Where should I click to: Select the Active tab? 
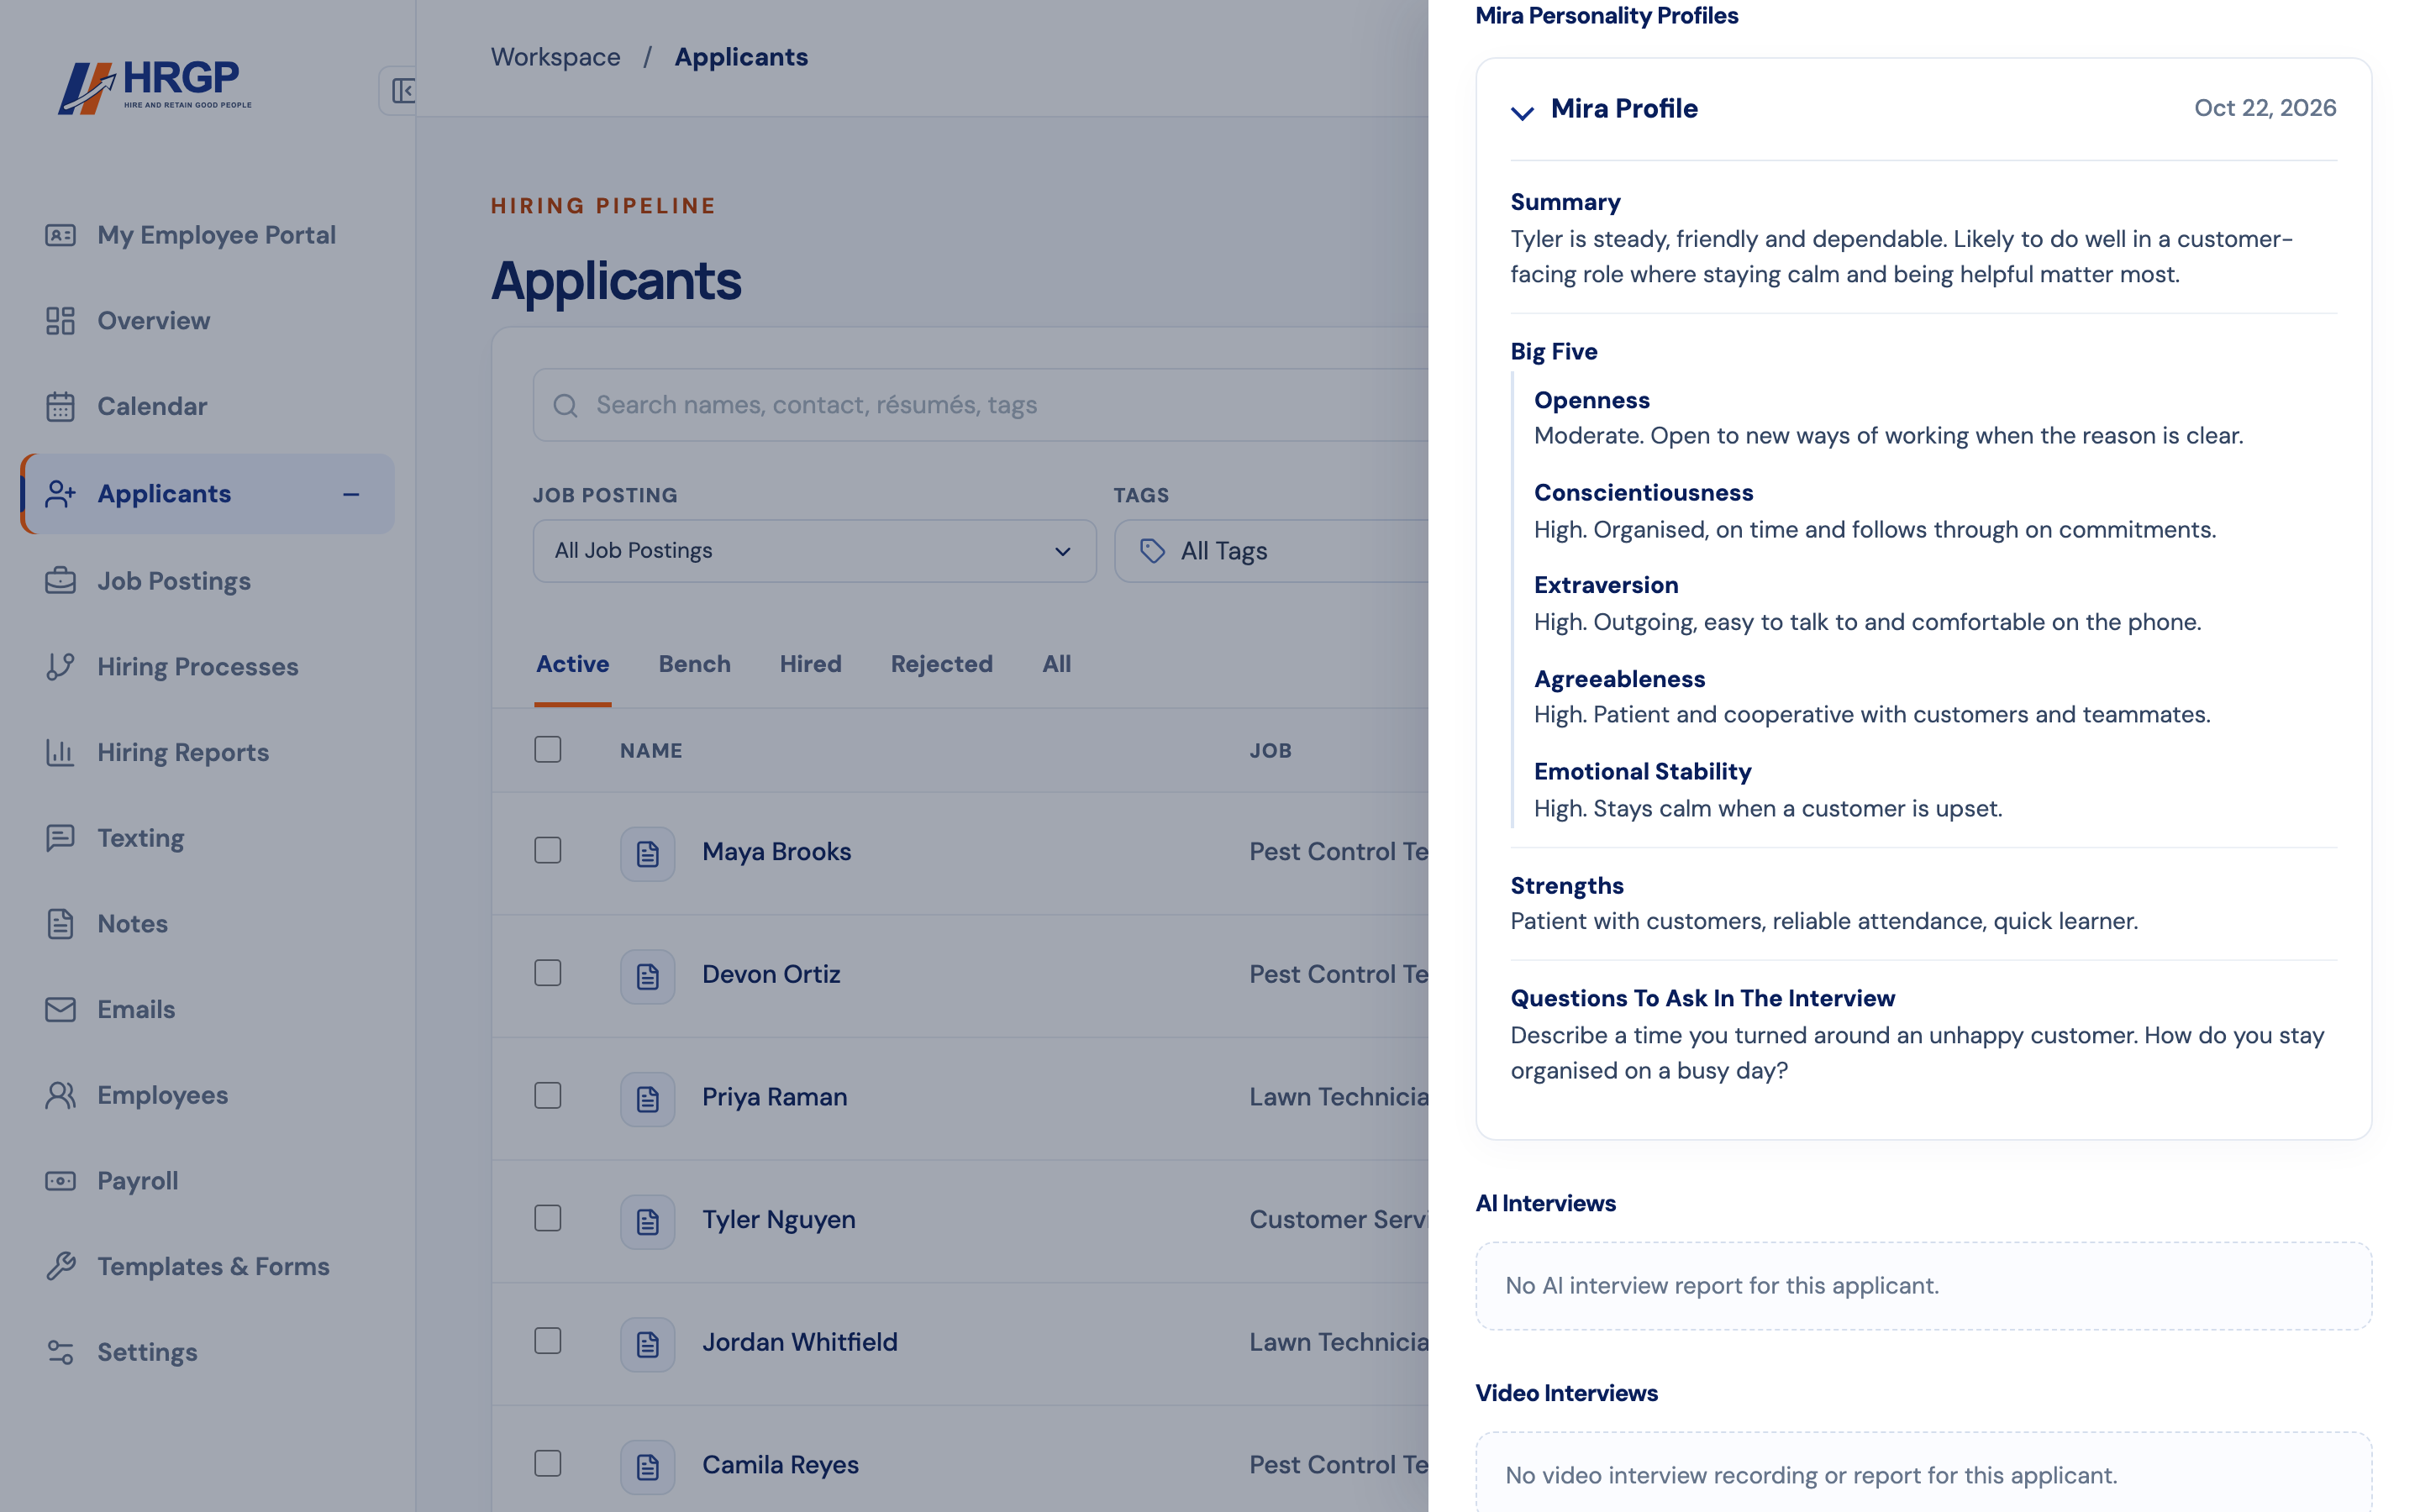[x=572, y=664]
